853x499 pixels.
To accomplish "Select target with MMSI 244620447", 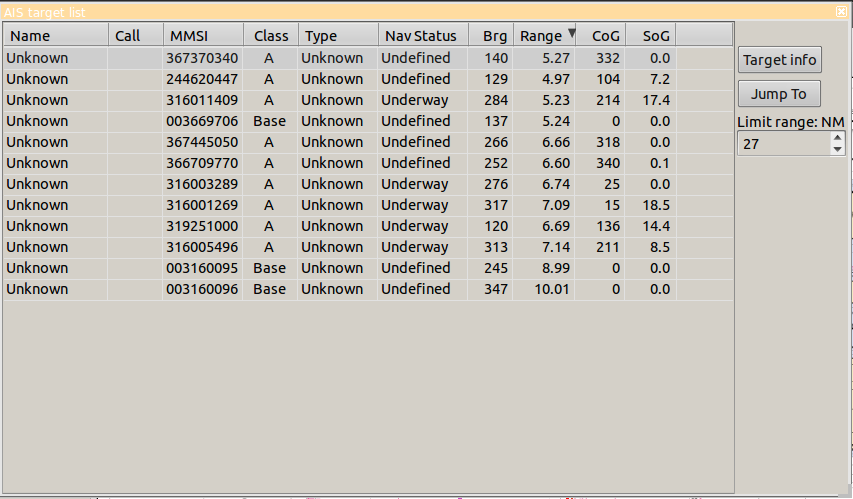I will 202,79.
